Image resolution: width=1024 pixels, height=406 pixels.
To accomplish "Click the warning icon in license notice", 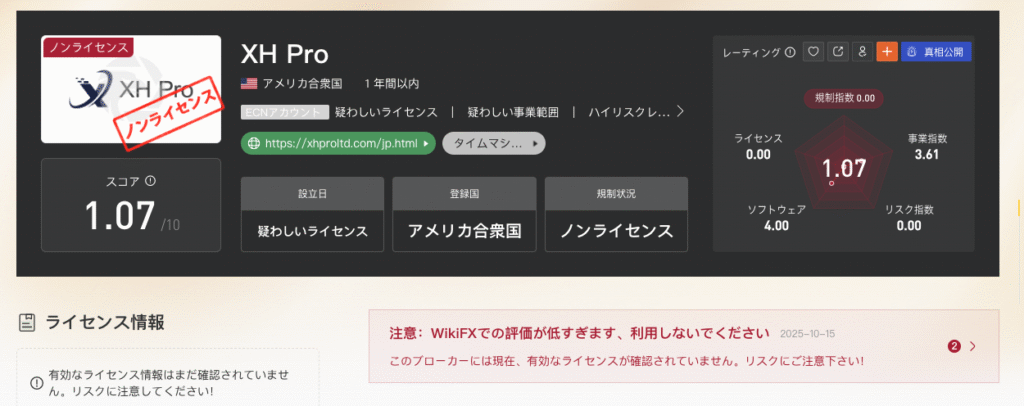I will click(37, 382).
